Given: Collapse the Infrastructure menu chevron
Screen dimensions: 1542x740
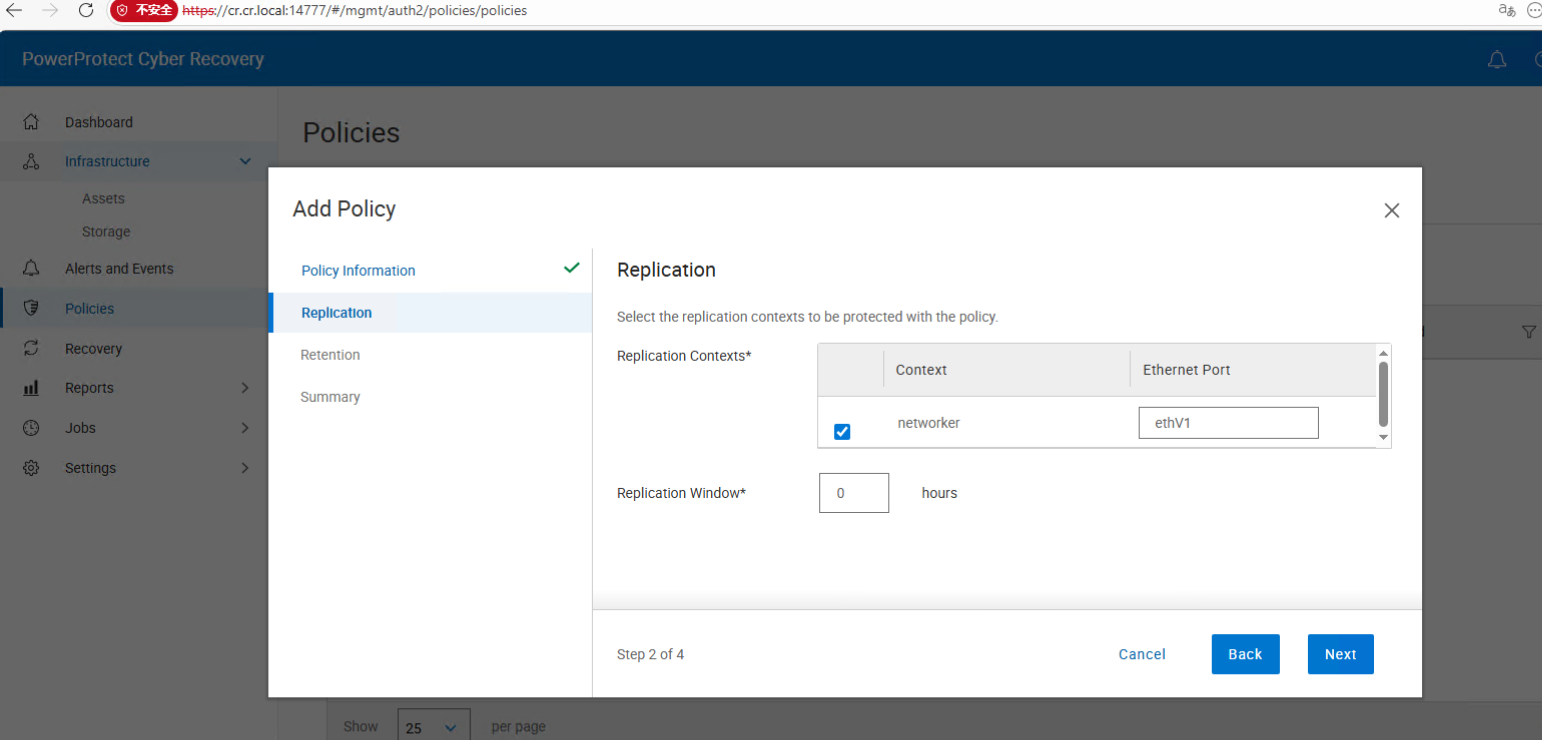Looking at the screenshot, I should click(245, 161).
